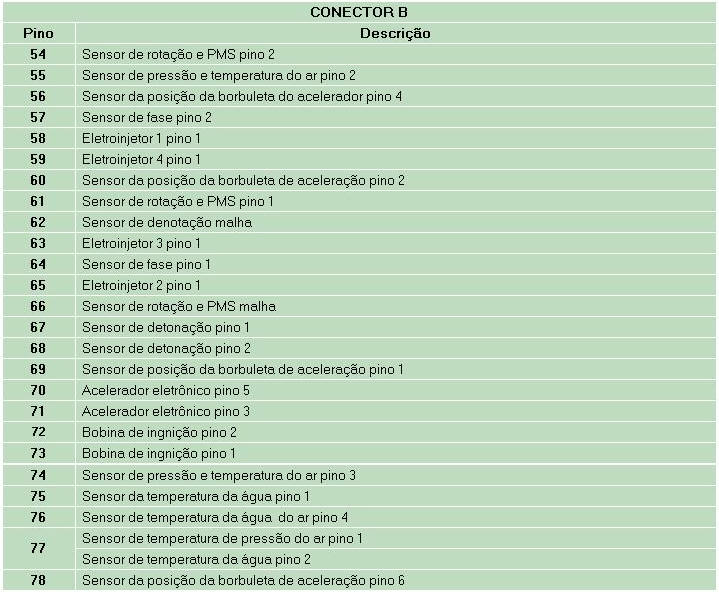Select 'Bobina de ingnição pino 2' row
Screen dimensions: 719x592
(x=159, y=432)
